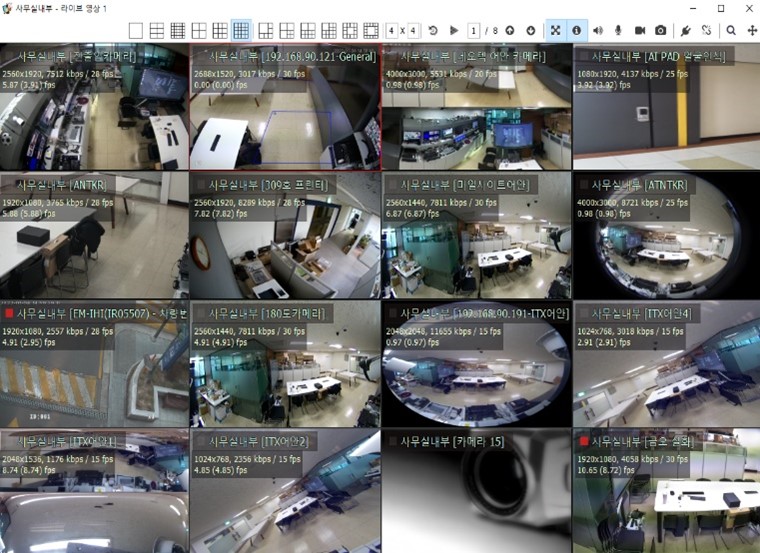Screen dimensions: 760x553
Task: Activate the four-arrow move tool
Action: coord(751,31)
